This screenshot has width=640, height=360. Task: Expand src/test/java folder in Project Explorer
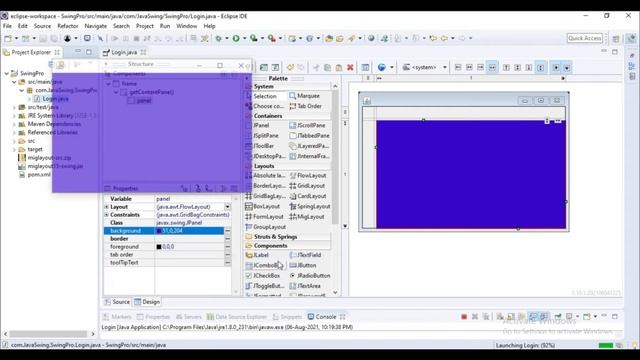pyautogui.click(x=14, y=107)
